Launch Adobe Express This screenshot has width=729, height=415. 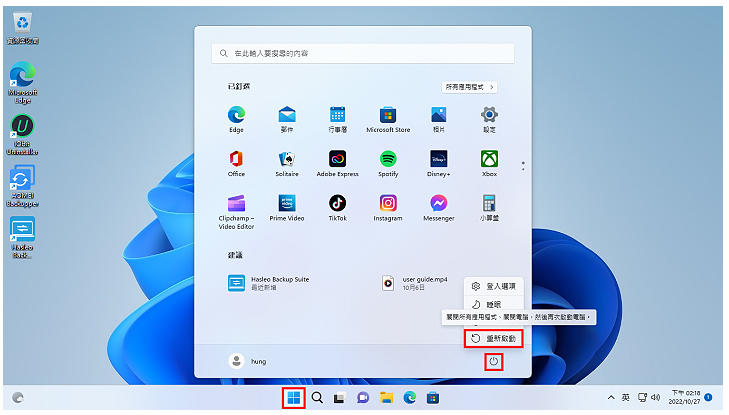click(338, 163)
